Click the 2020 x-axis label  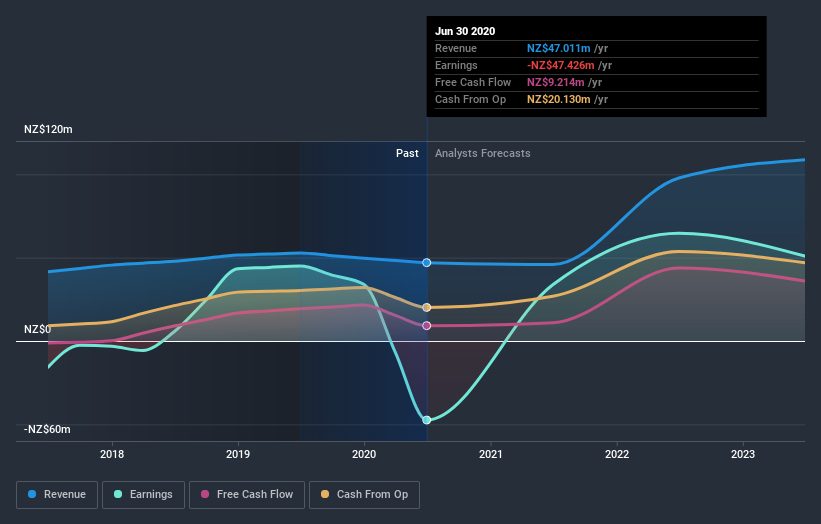(x=364, y=454)
